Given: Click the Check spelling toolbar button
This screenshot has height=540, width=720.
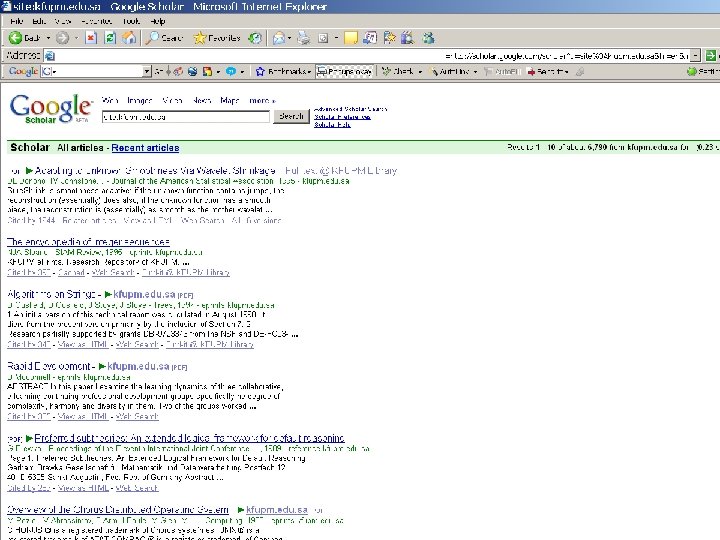Looking at the screenshot, I should click(x=398, y=71).
